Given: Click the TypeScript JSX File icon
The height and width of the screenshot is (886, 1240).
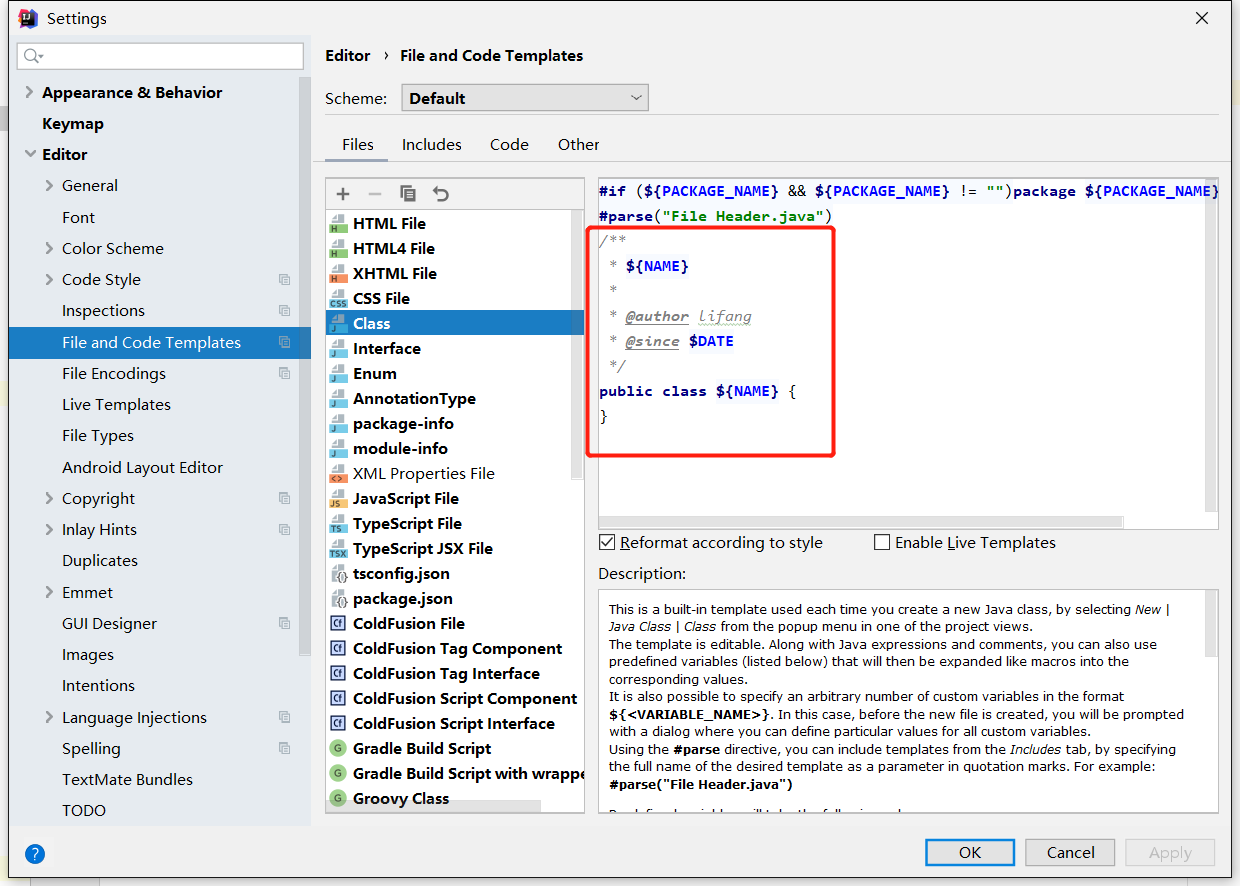Looking at the screenshot, I should point(338,549).
